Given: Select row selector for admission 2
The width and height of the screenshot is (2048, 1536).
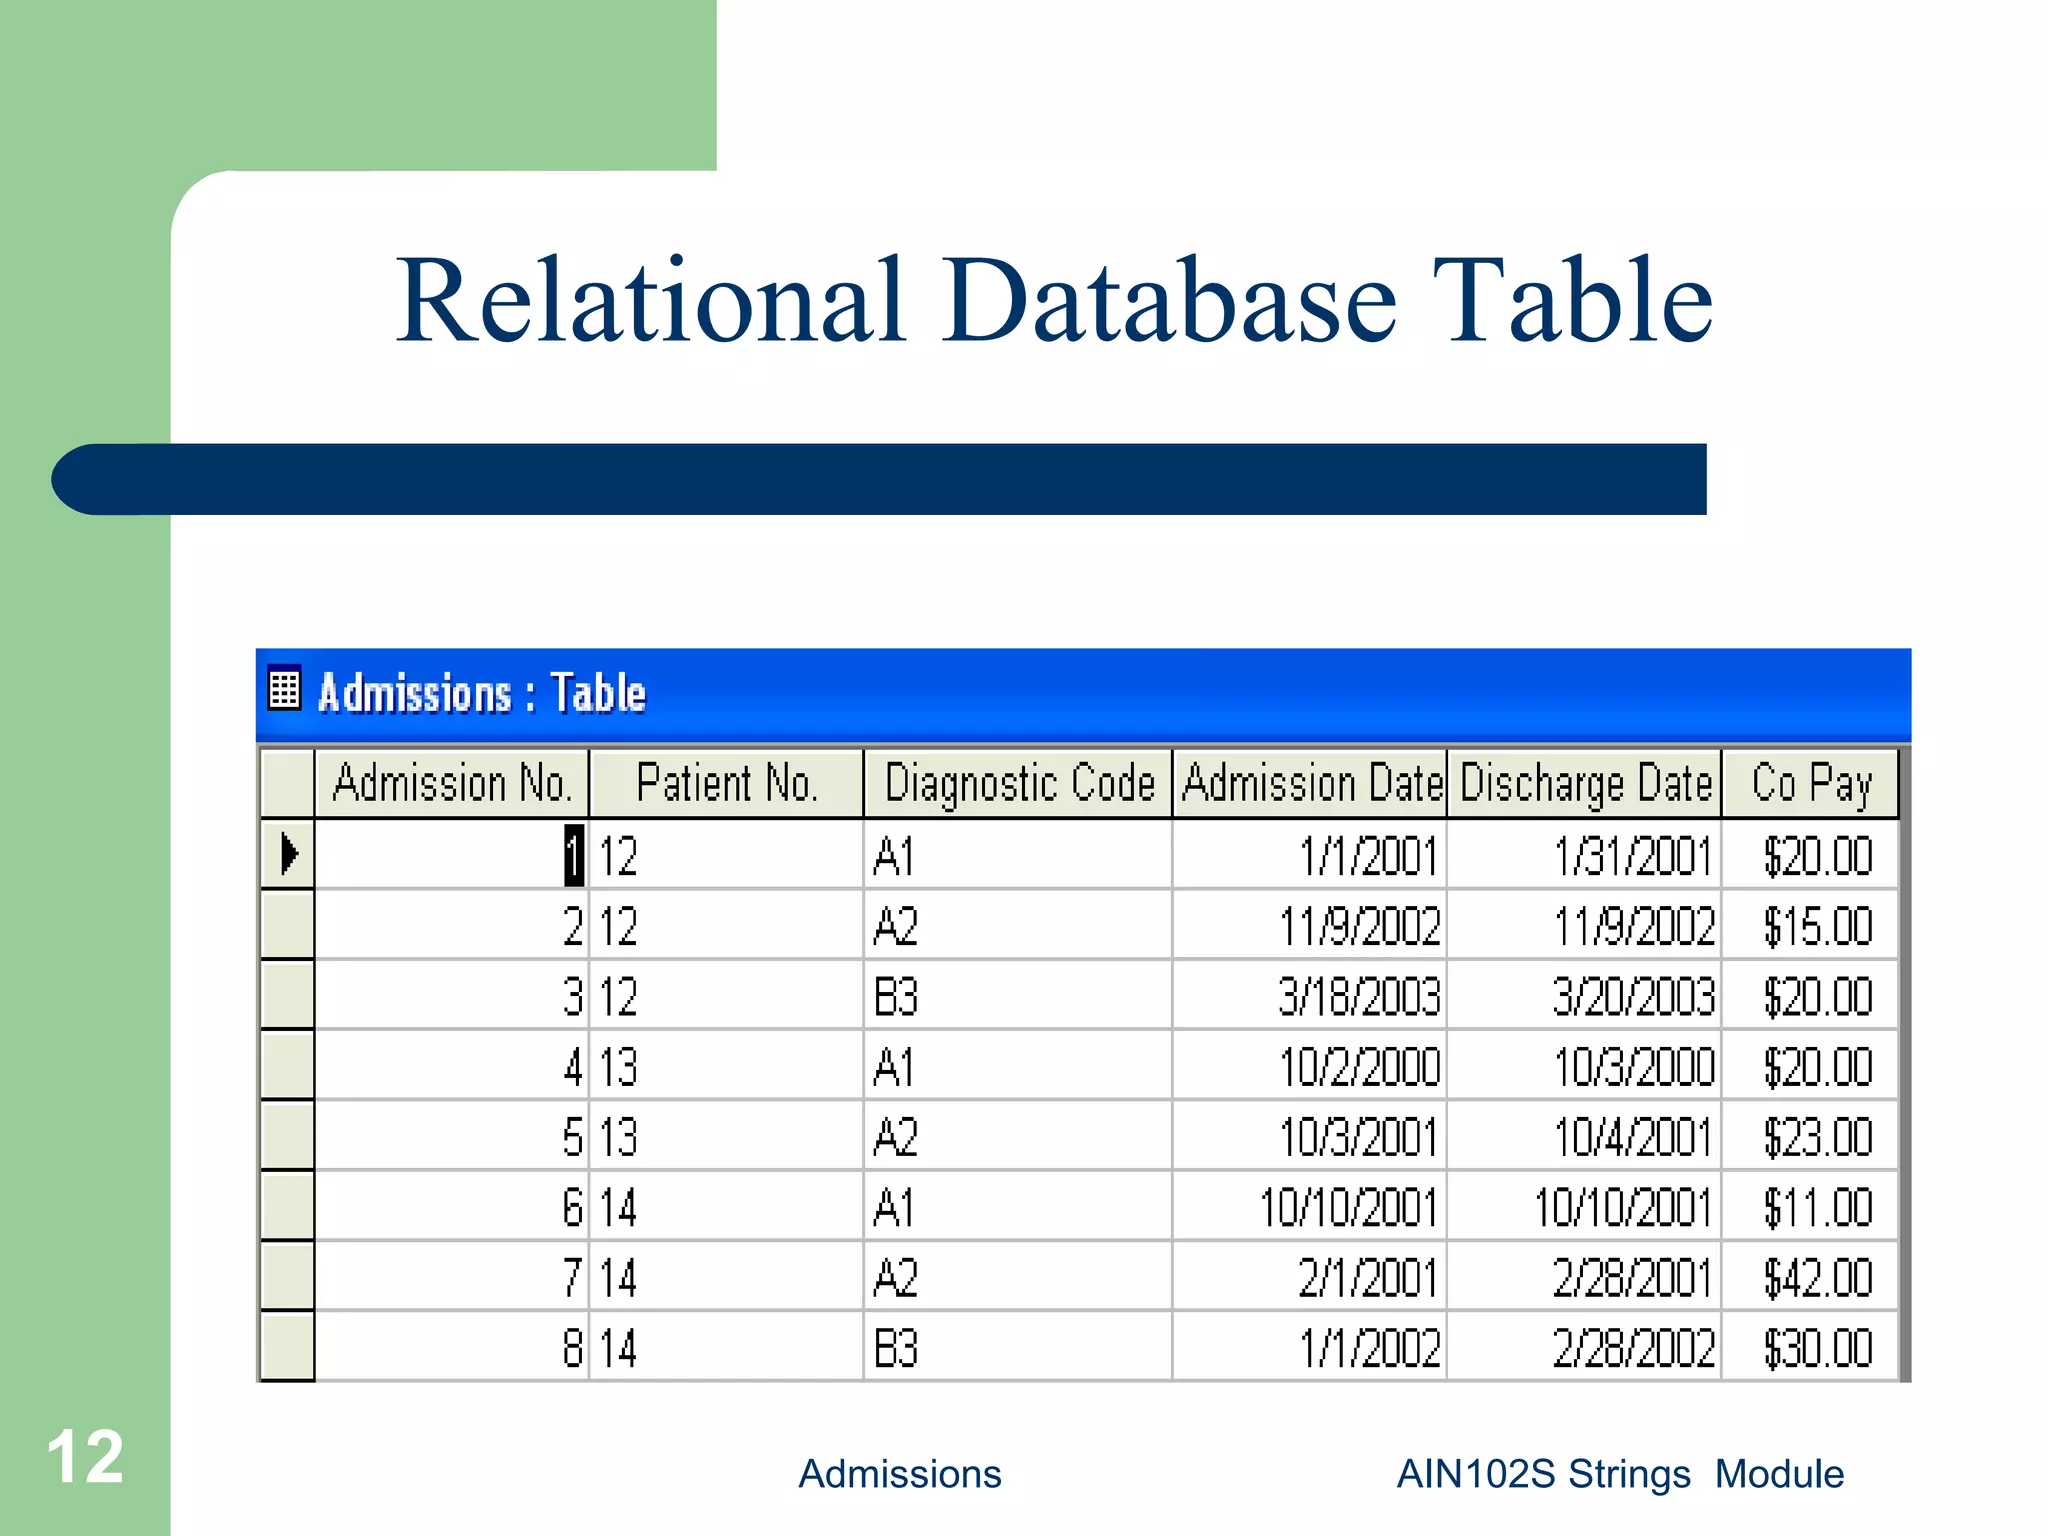Looking at the screenshot, I should (288, 925).
